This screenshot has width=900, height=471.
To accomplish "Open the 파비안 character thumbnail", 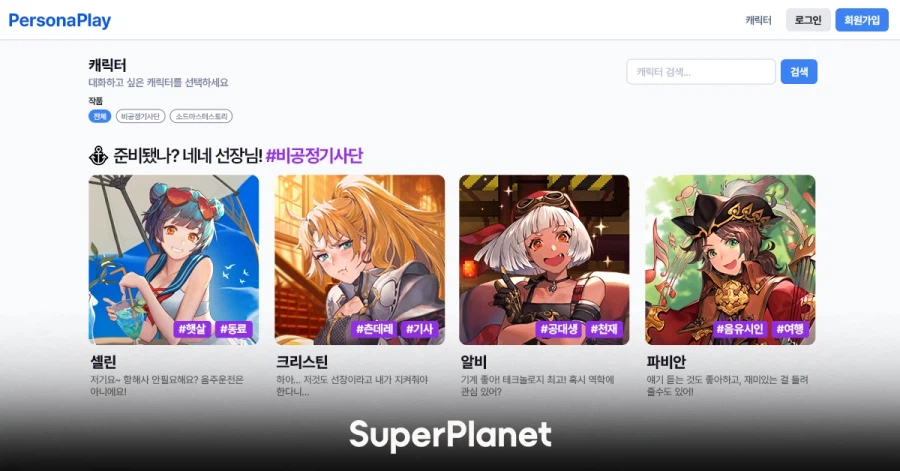I will (x=730, y=259).
